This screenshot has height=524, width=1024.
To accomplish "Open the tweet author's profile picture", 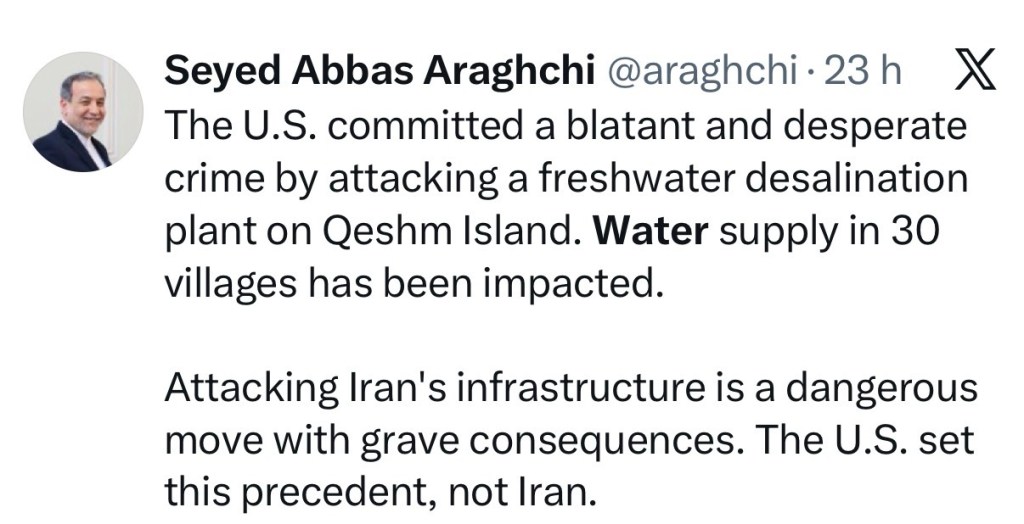I will [84, 112].
